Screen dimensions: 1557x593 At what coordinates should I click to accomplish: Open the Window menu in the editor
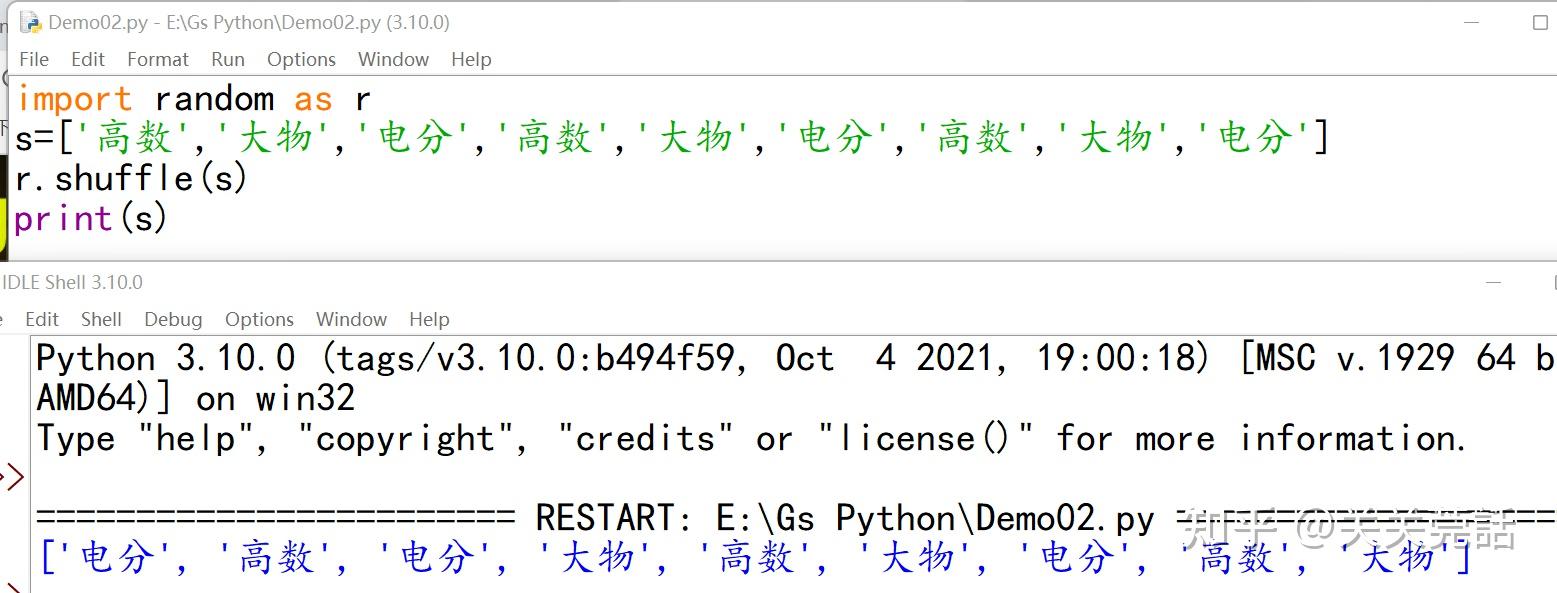(x=392, y=59)
